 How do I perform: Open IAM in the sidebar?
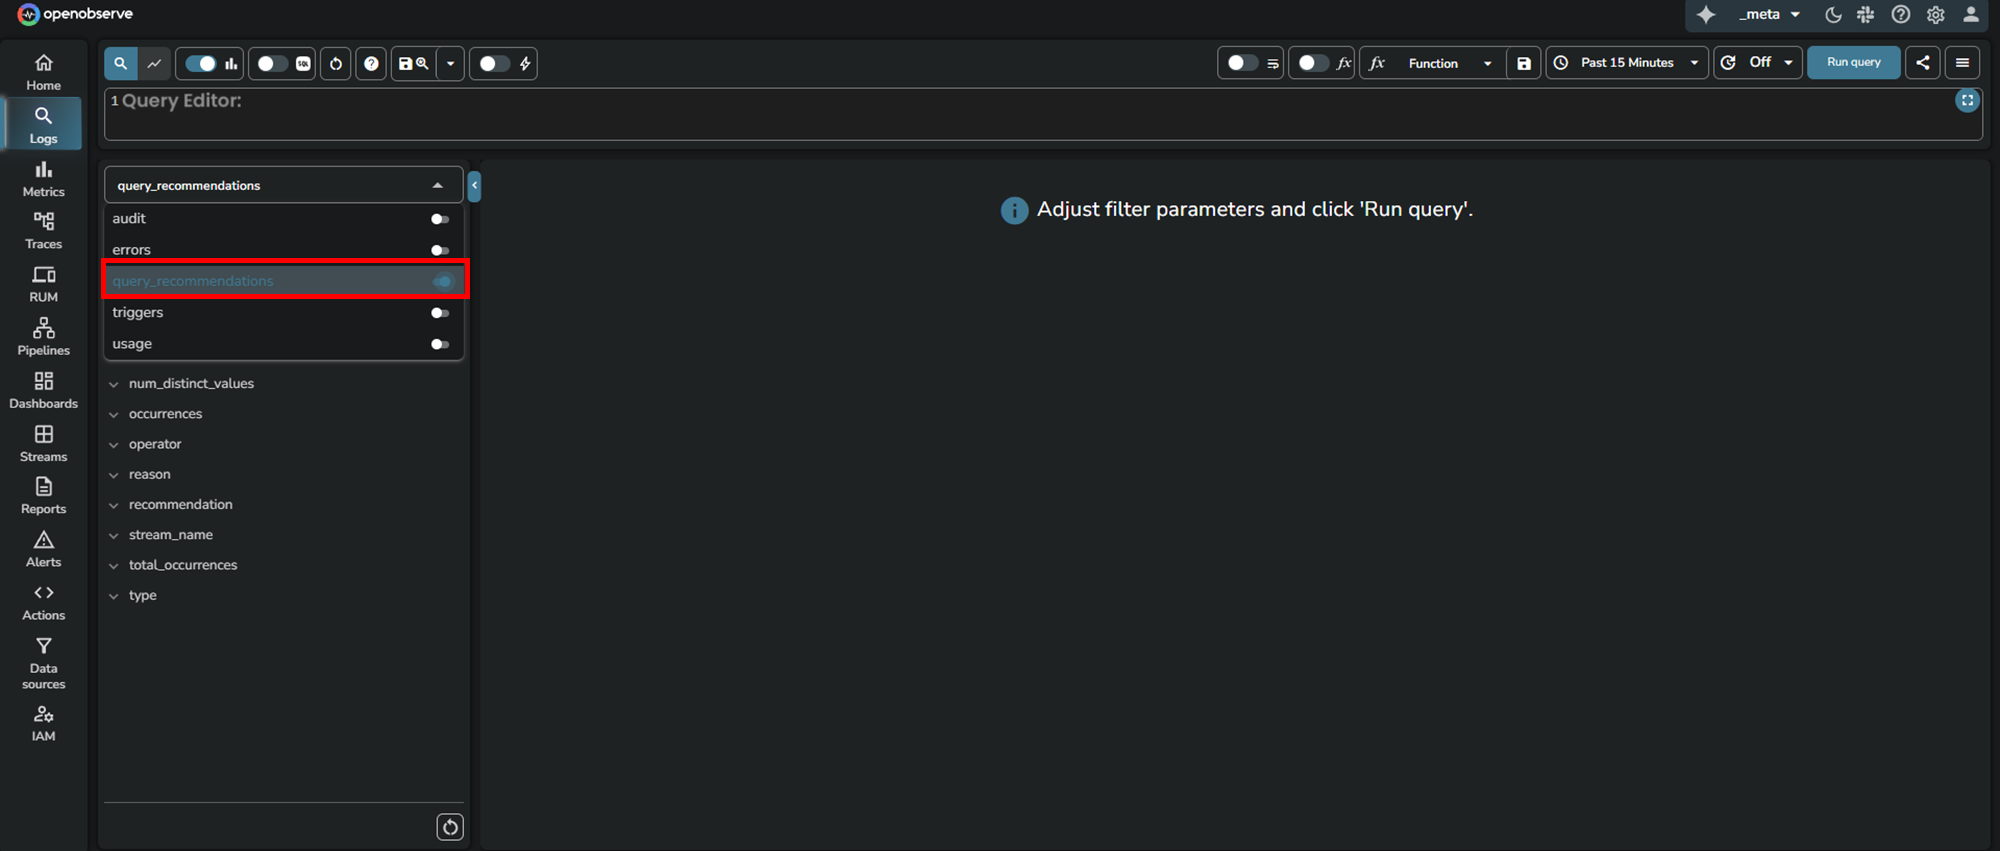[43, 723]
